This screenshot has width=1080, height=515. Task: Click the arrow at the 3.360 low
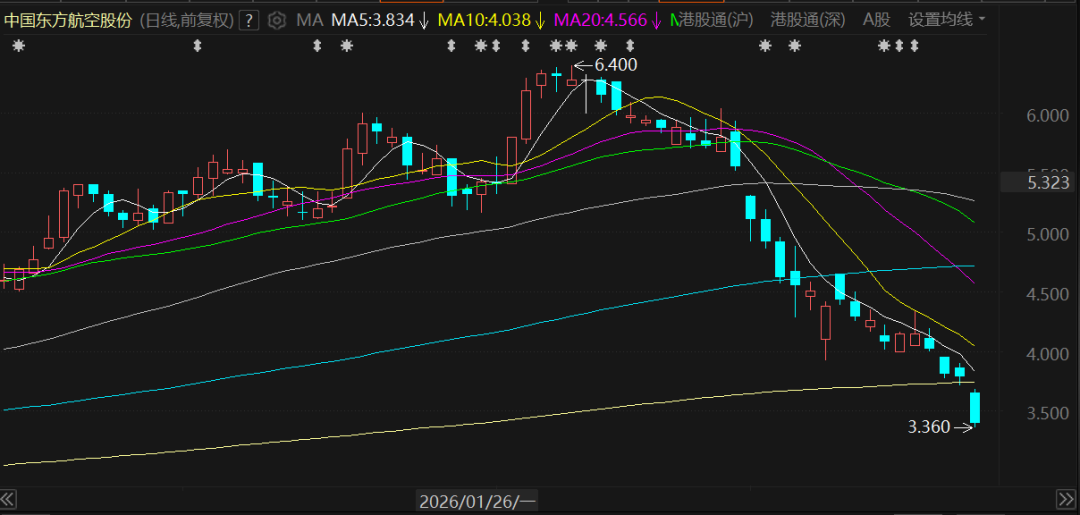coord(963,427)
